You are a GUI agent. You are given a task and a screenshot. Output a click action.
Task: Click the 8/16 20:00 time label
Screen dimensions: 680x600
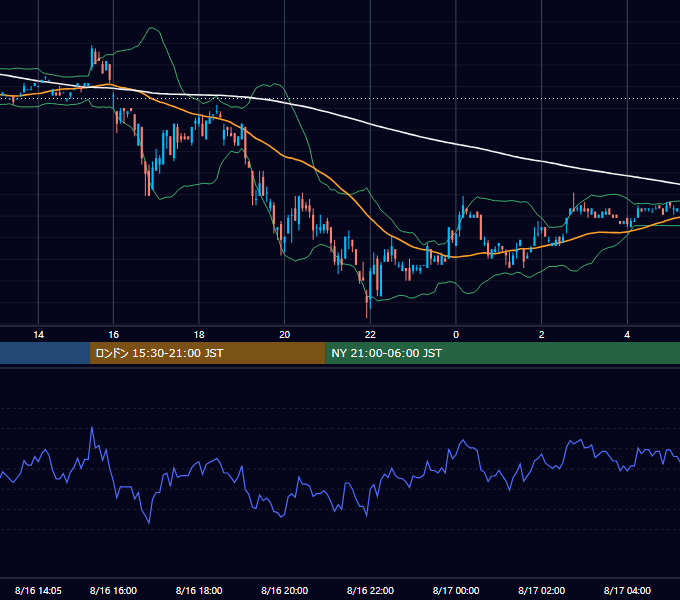[284, 590]
